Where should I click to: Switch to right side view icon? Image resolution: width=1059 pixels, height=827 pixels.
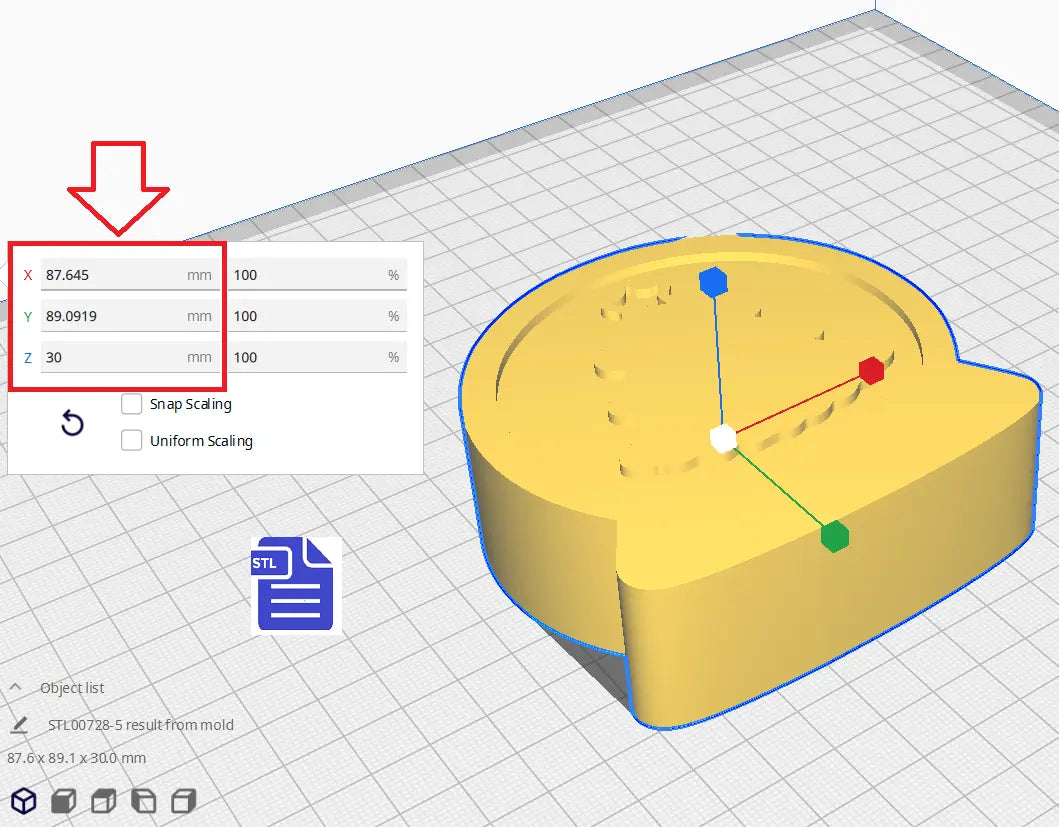[183, 800]
